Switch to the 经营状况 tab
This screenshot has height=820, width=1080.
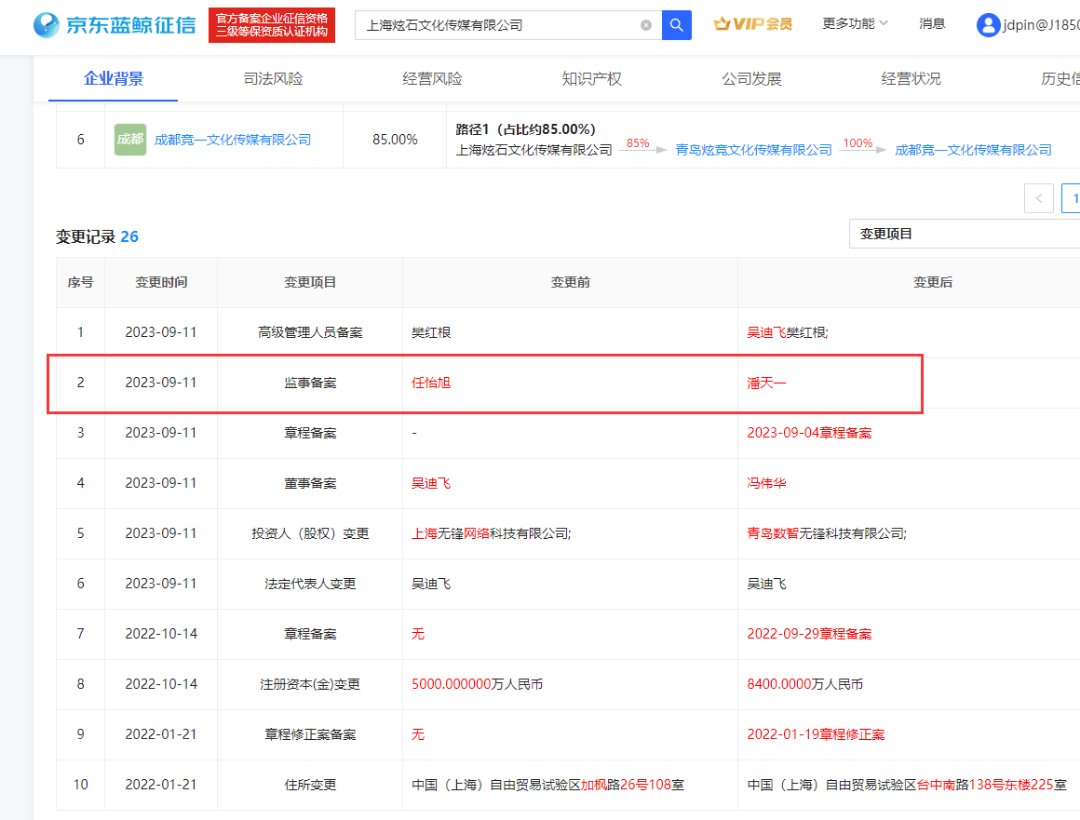click(911, 78)
